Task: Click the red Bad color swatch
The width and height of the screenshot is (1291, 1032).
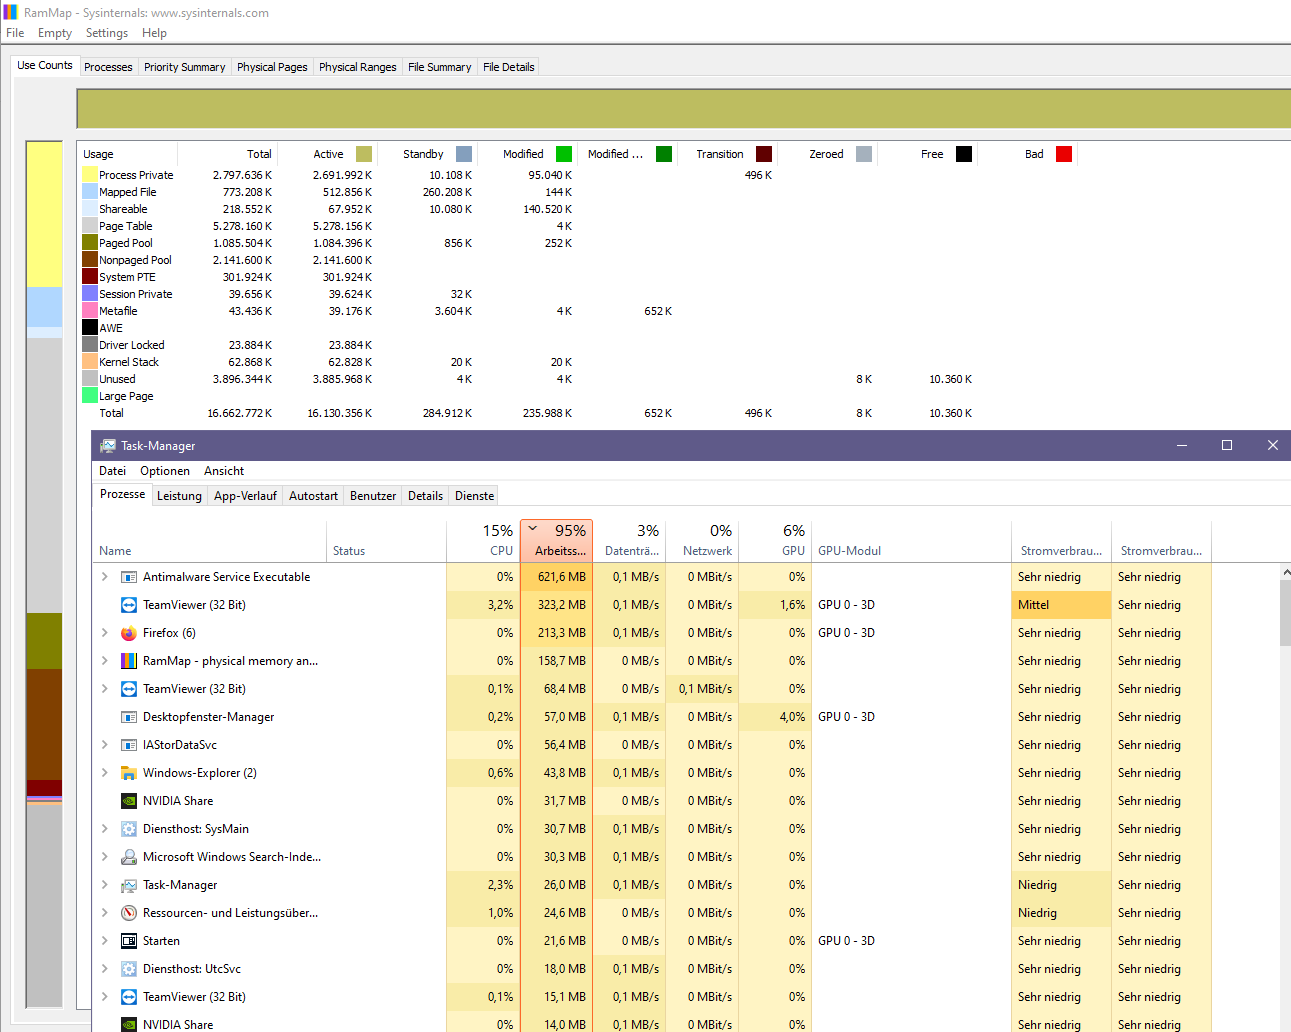Action: (1064, 154)
